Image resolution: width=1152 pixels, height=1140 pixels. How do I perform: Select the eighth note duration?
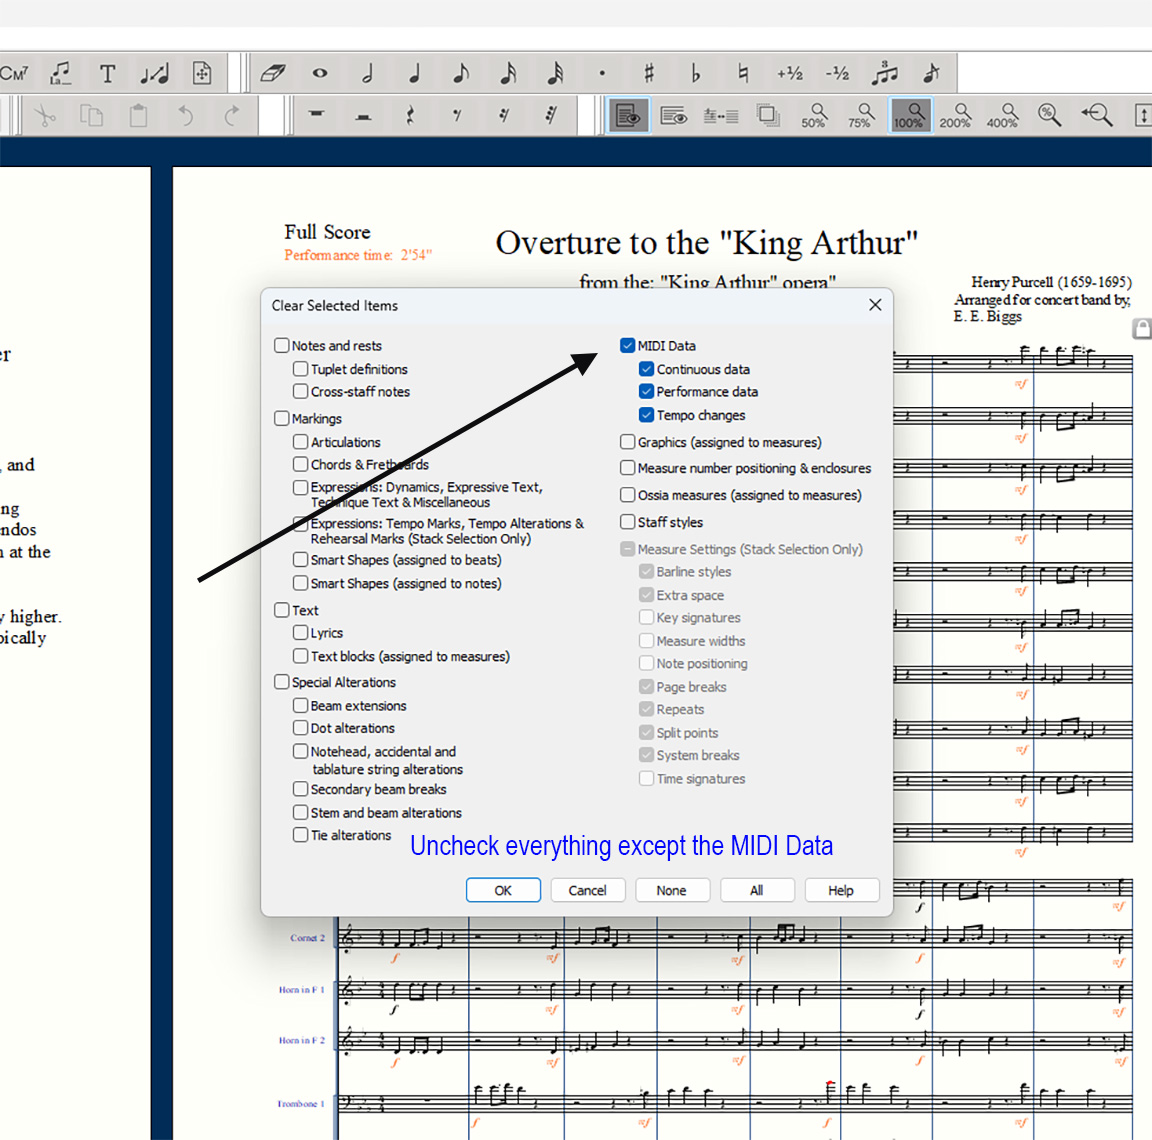(461, 73)
